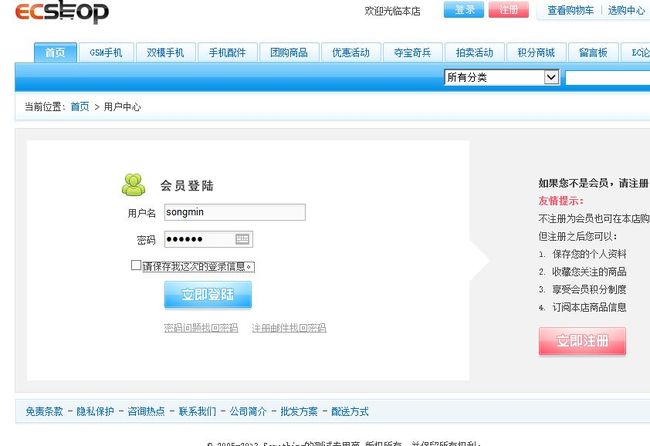Open the 留言板 tab
Image resolution: width=650 pixels, height=446 pixels.
pyautogui.click(x=593, y=53)
